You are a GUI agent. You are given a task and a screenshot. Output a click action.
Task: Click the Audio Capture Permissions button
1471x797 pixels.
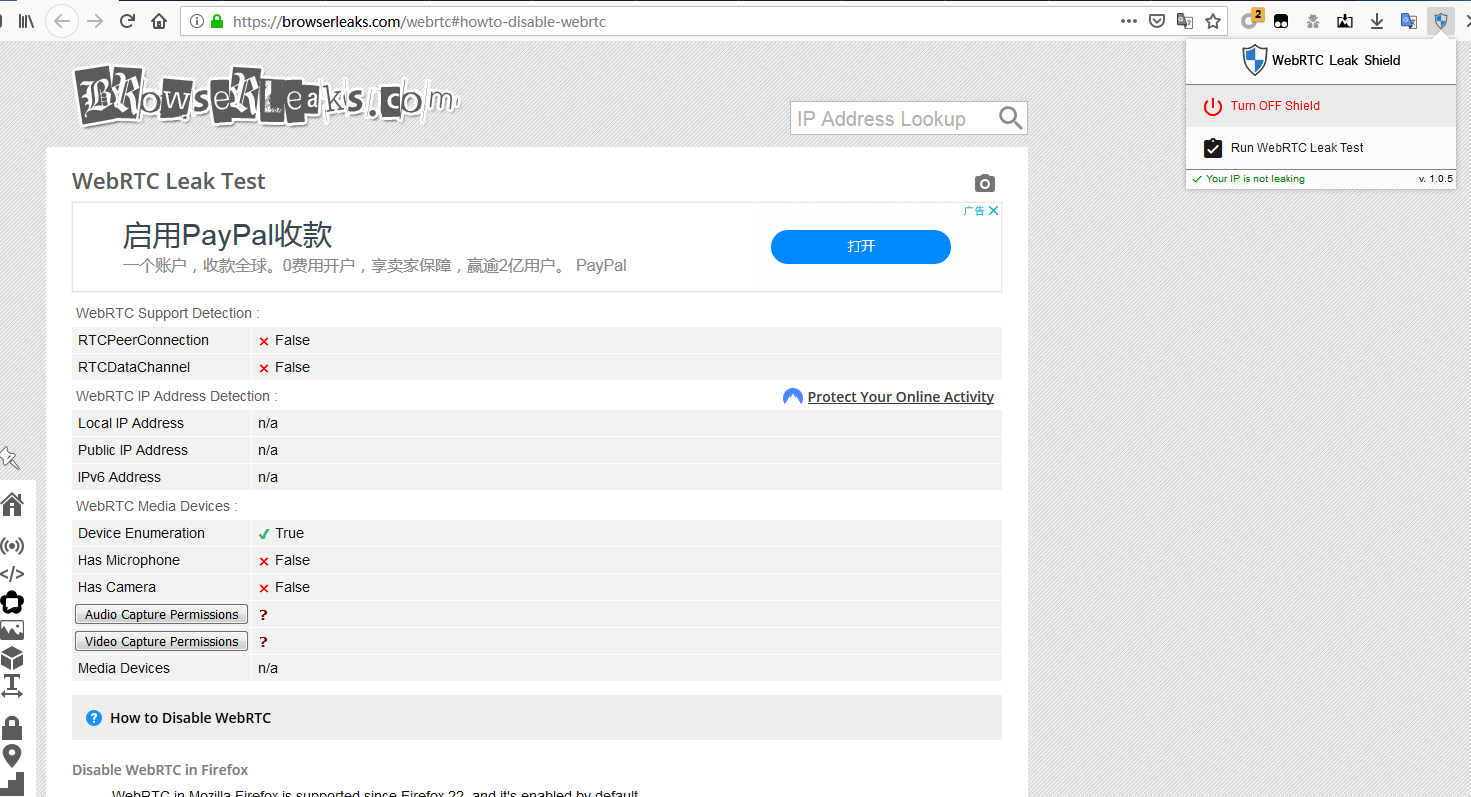tap(161, 613)
